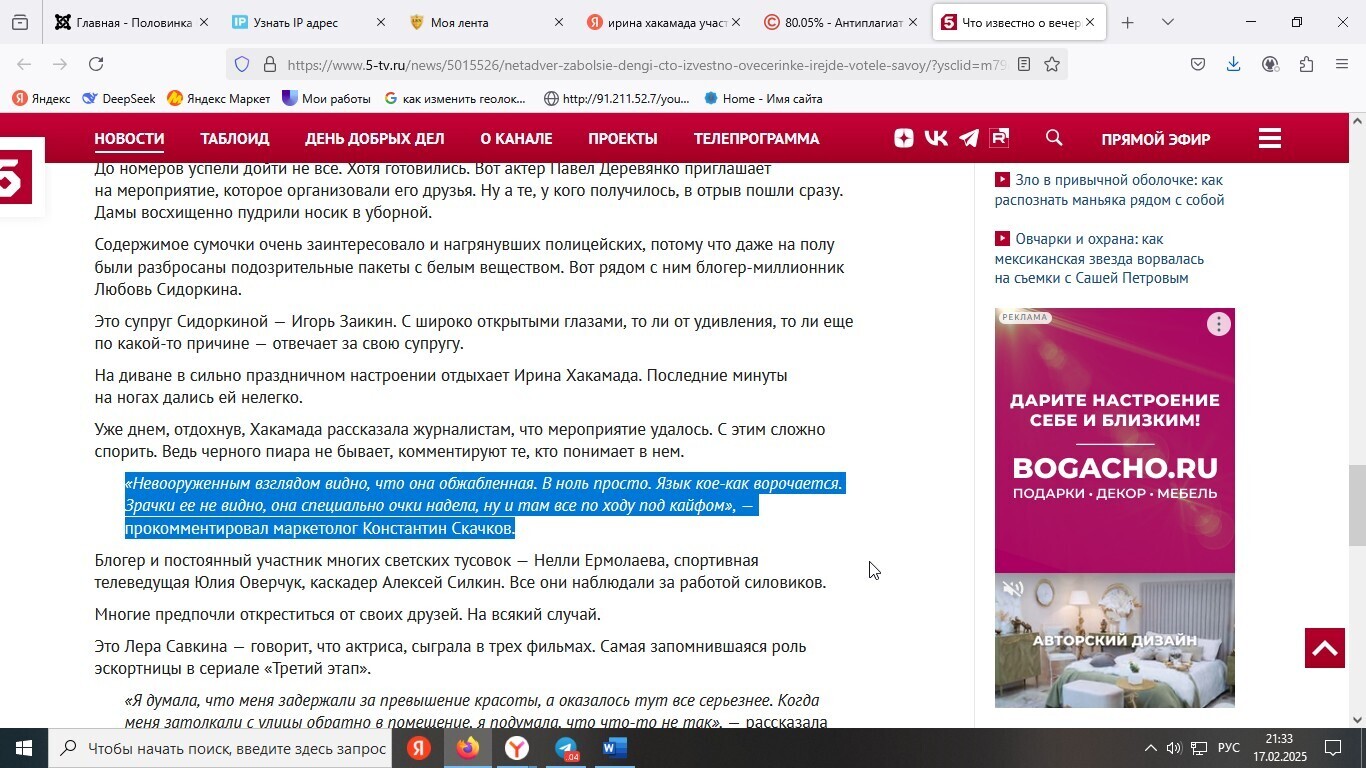Open the ТЕЛЕПРОГРАММА menu item
1366x768 pixels.
pyautogui.click(x=756, y=139)
